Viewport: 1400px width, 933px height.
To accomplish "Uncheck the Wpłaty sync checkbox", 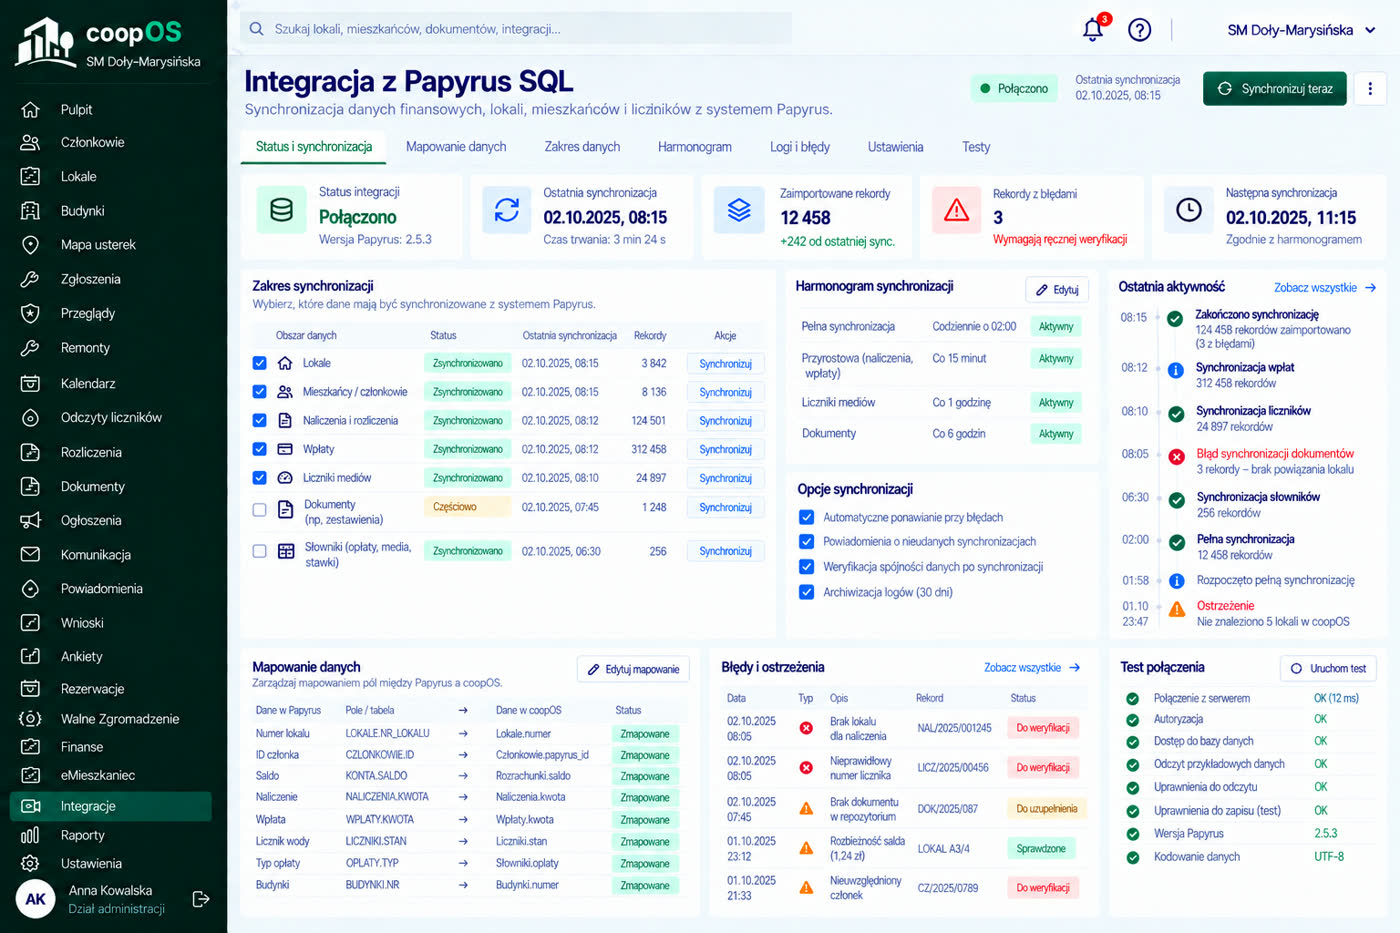I will (x=259, y=449).
